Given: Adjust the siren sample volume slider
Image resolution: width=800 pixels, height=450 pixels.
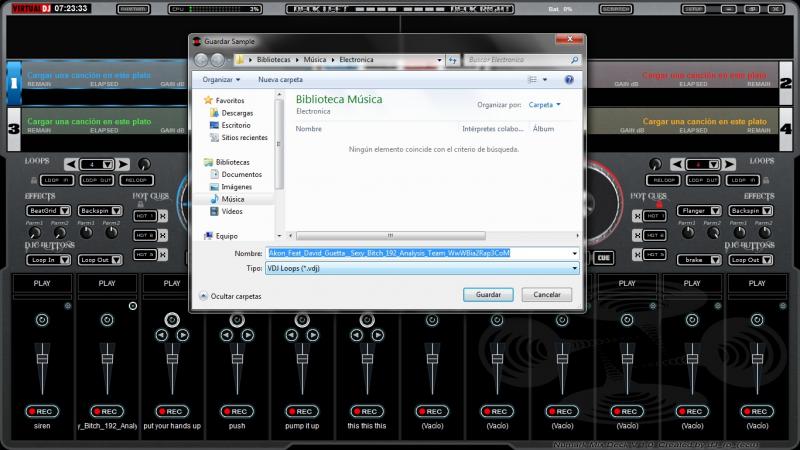Looking at the screenshot, I should pos(42,359).
